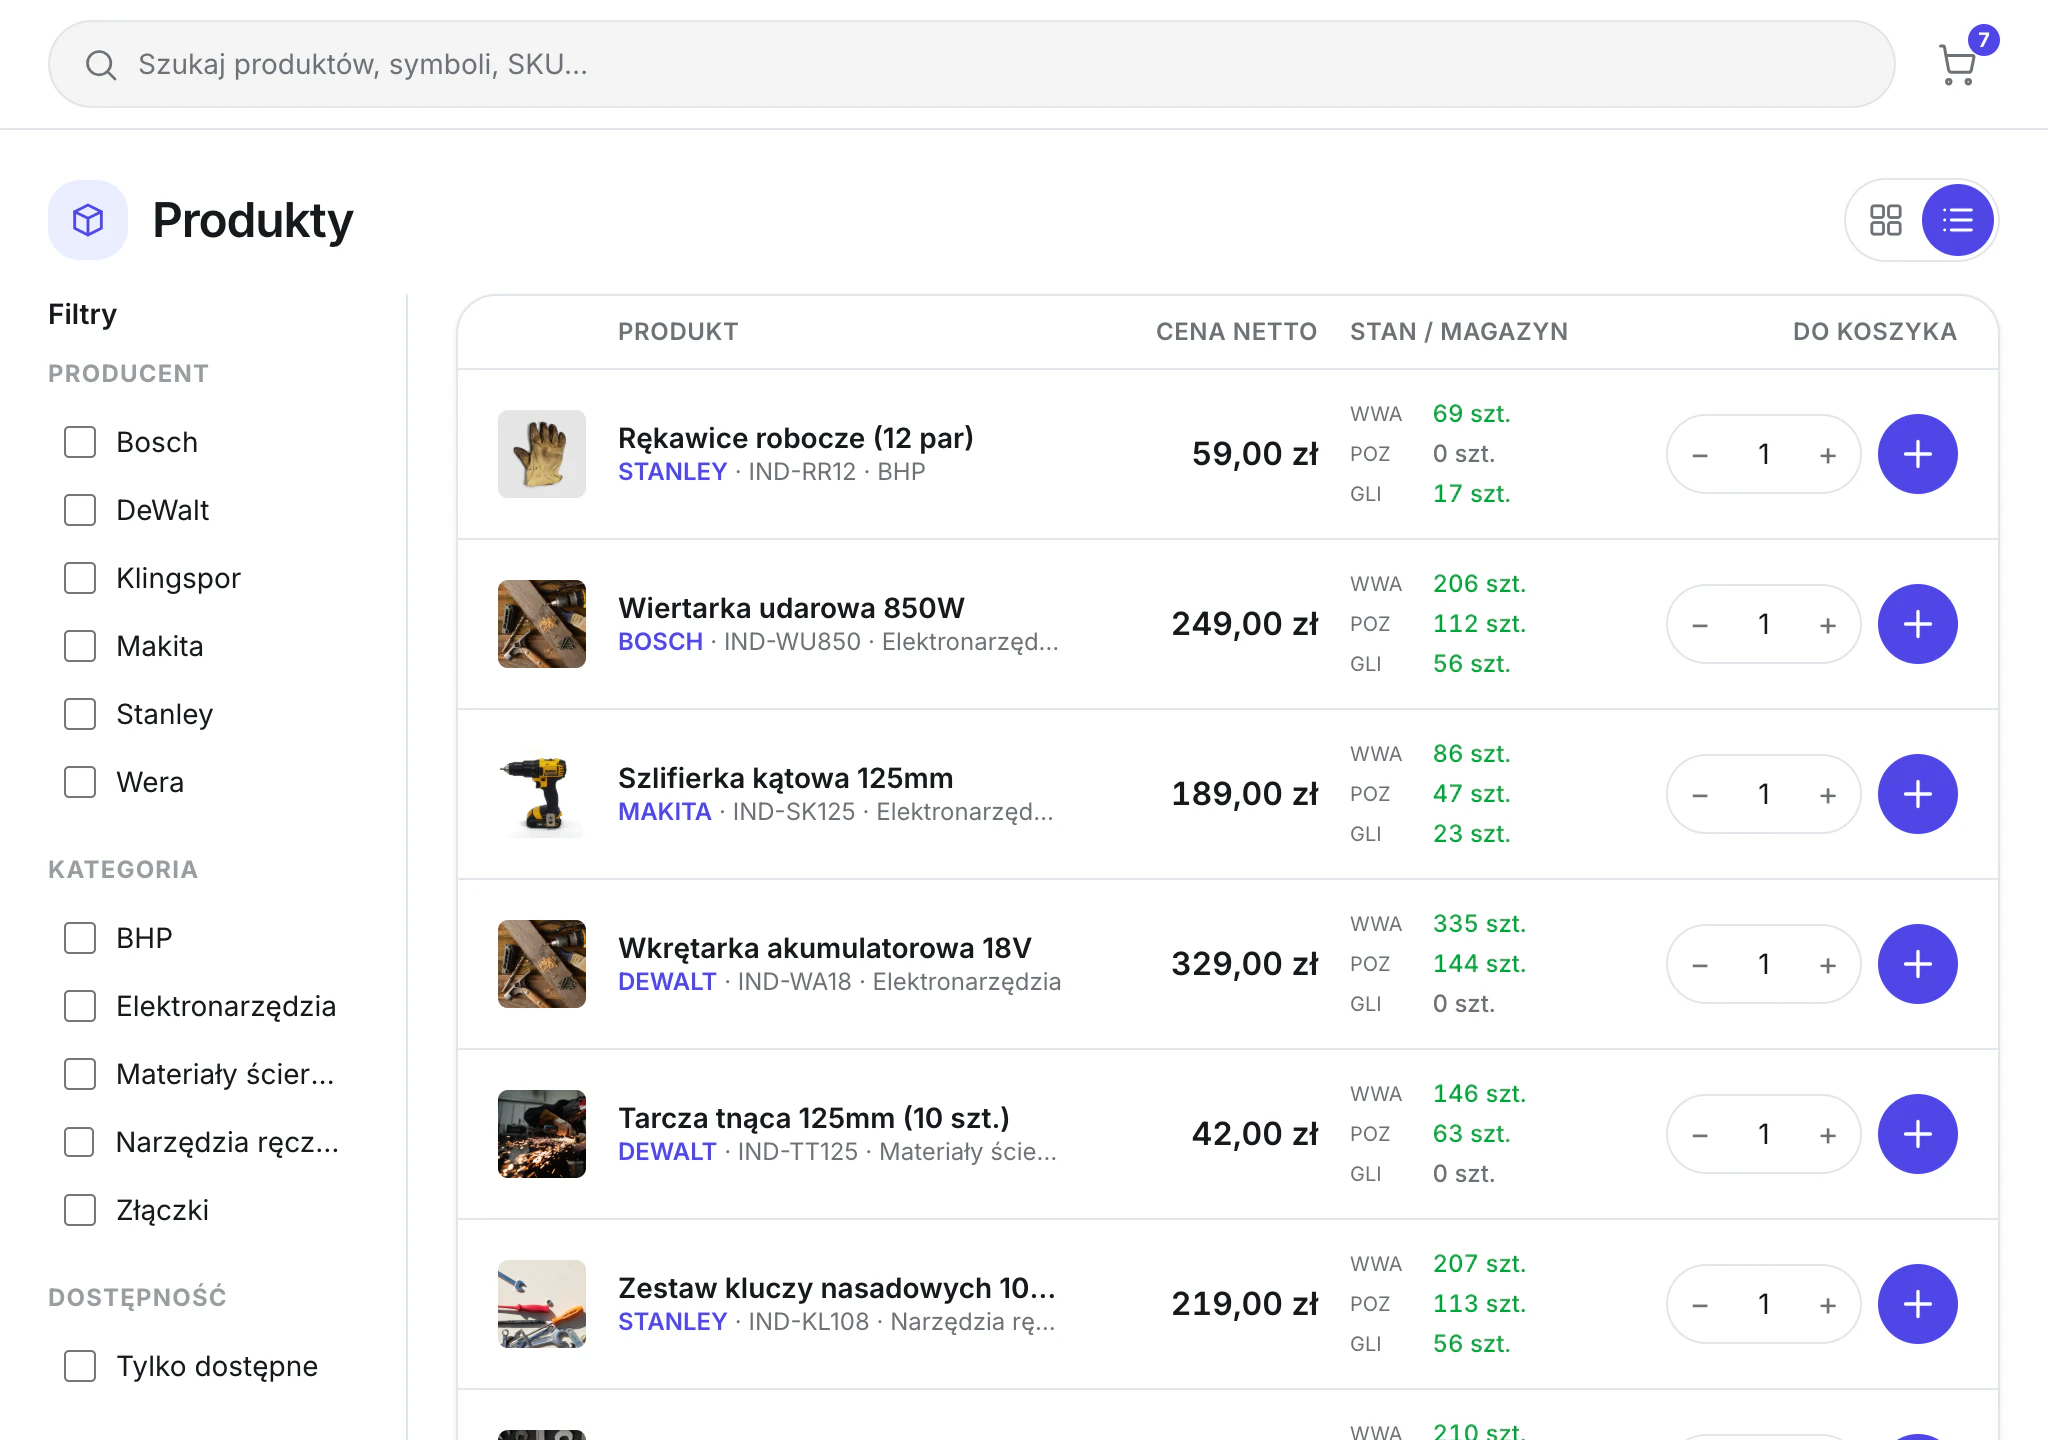2048x1440 pixels.
Task: Enable the Materiały ścierne category filter
Action: (80, 1074)
